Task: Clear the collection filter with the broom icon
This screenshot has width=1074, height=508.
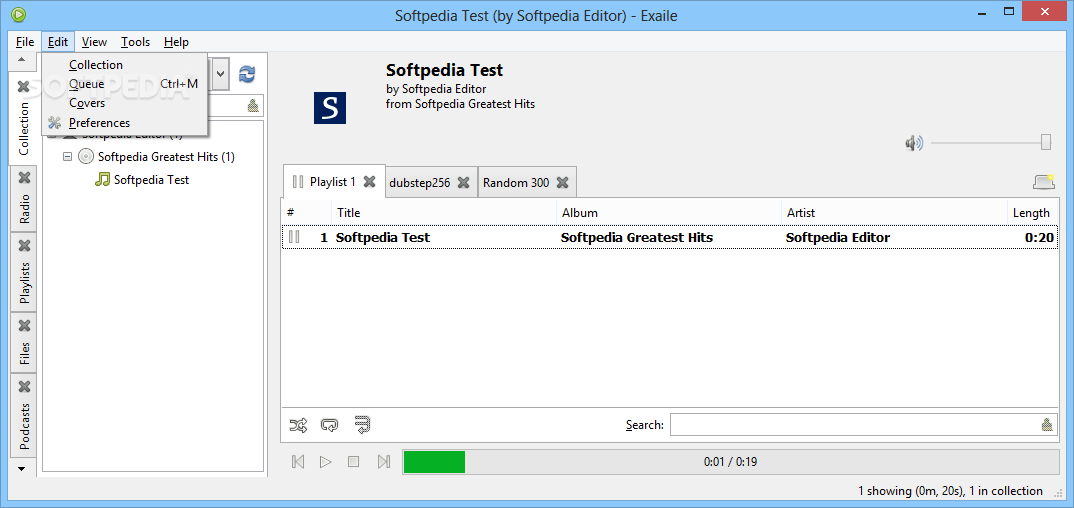Action: 253,106
